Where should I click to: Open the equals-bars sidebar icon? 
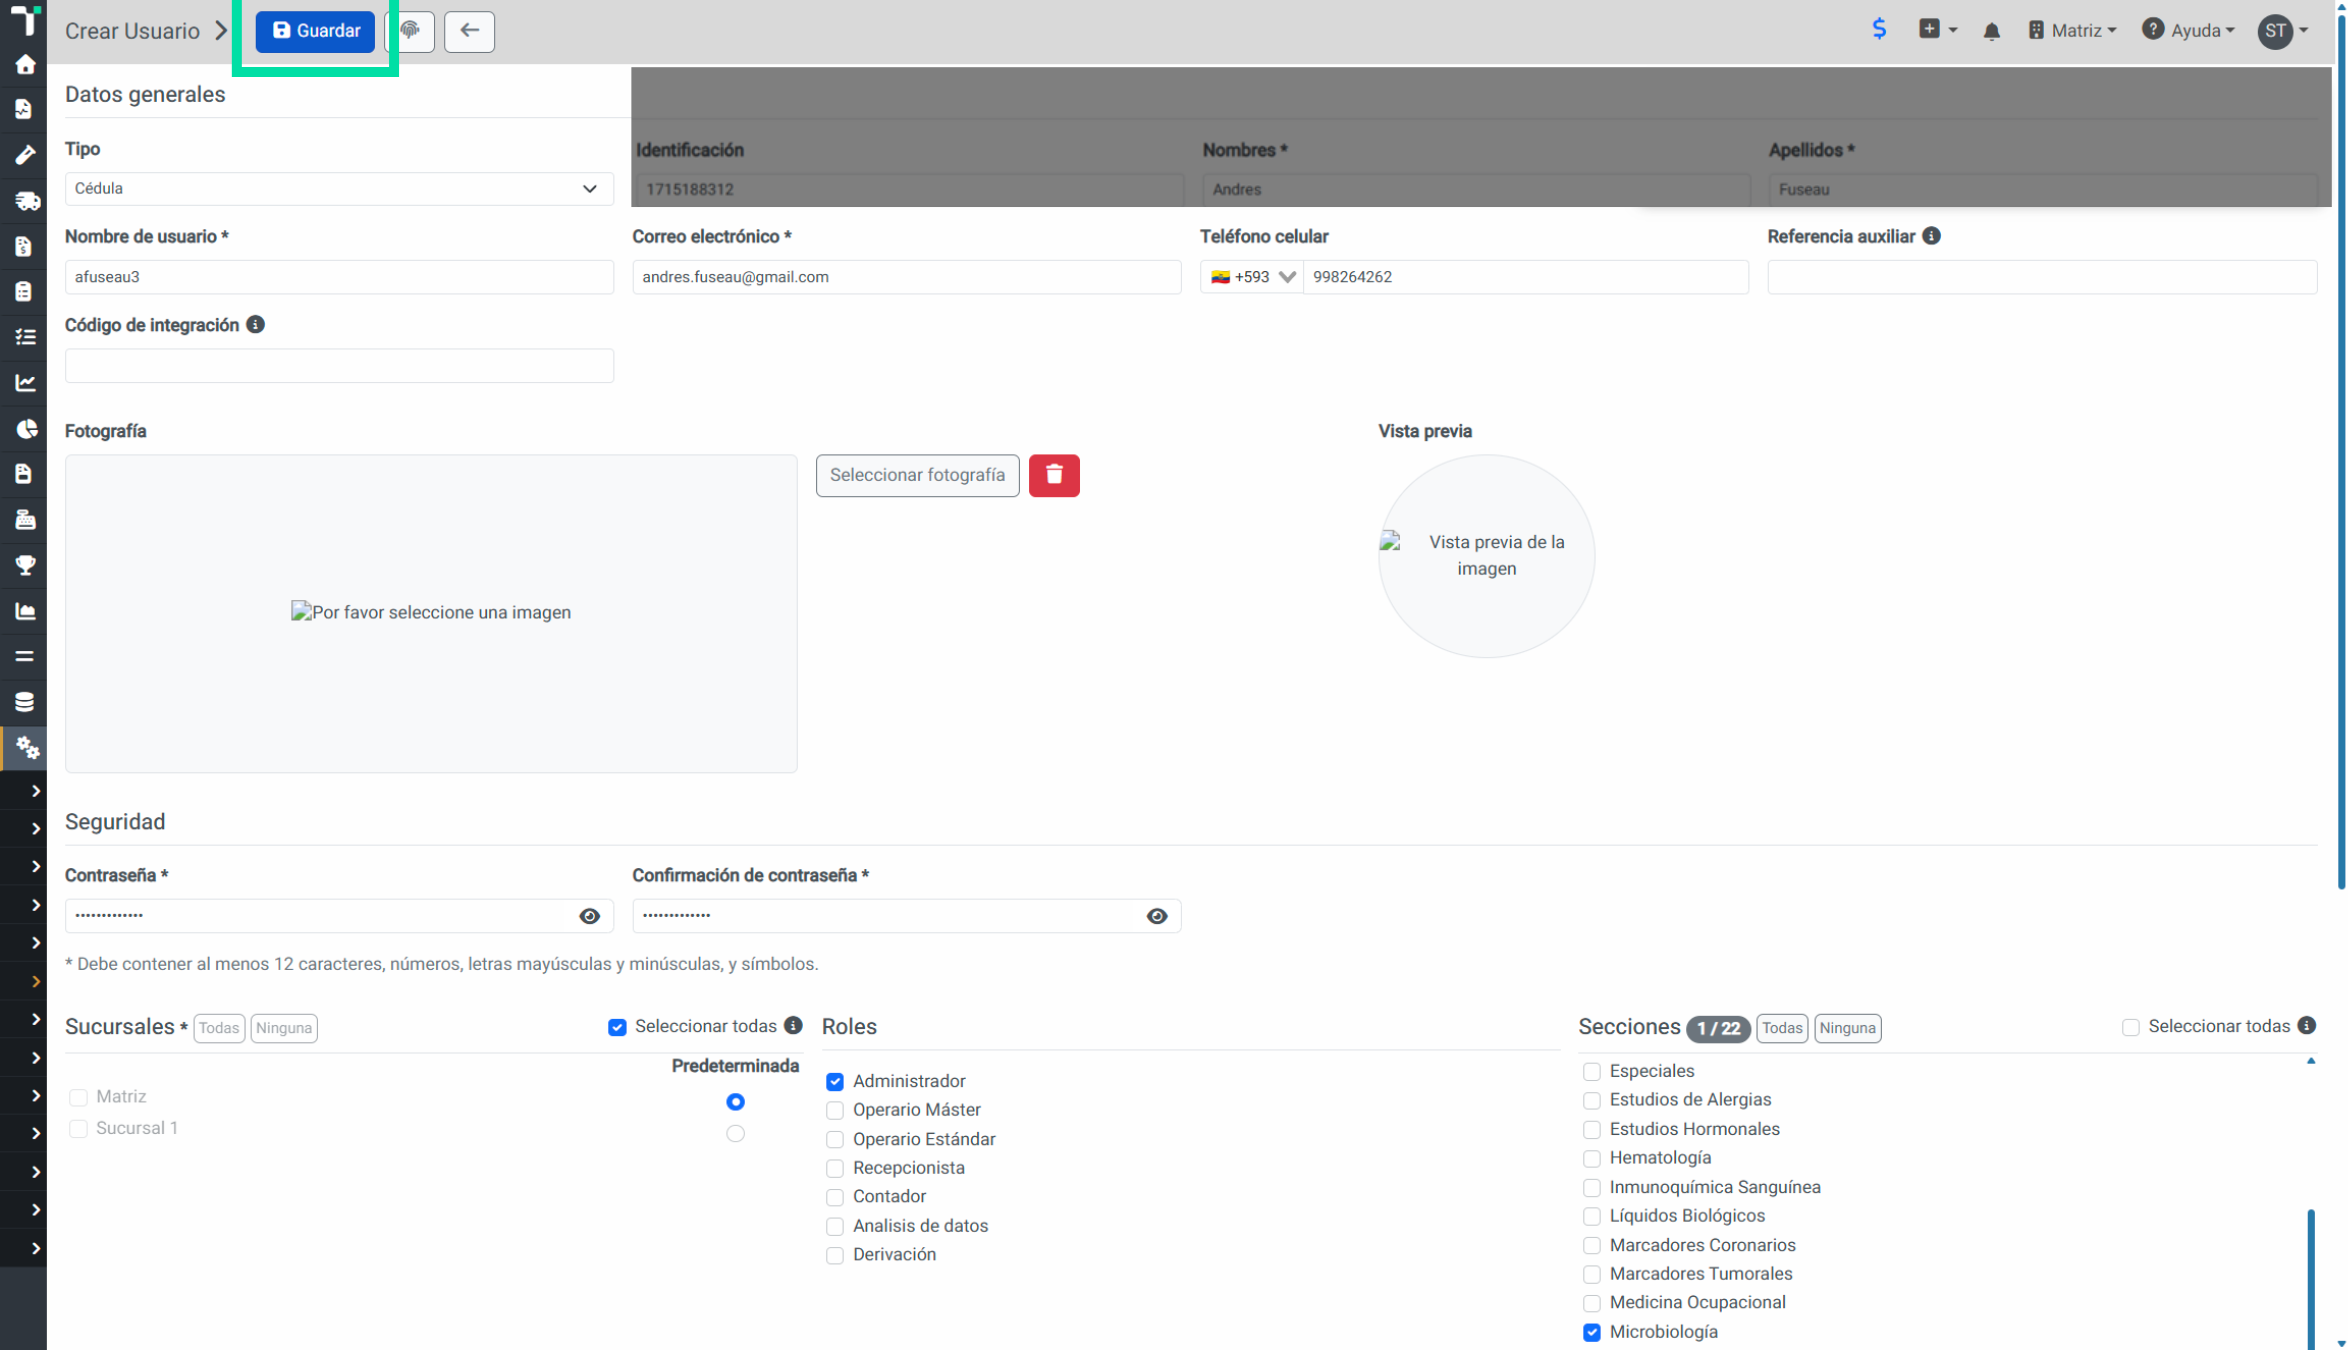click(x=25, y=657)
